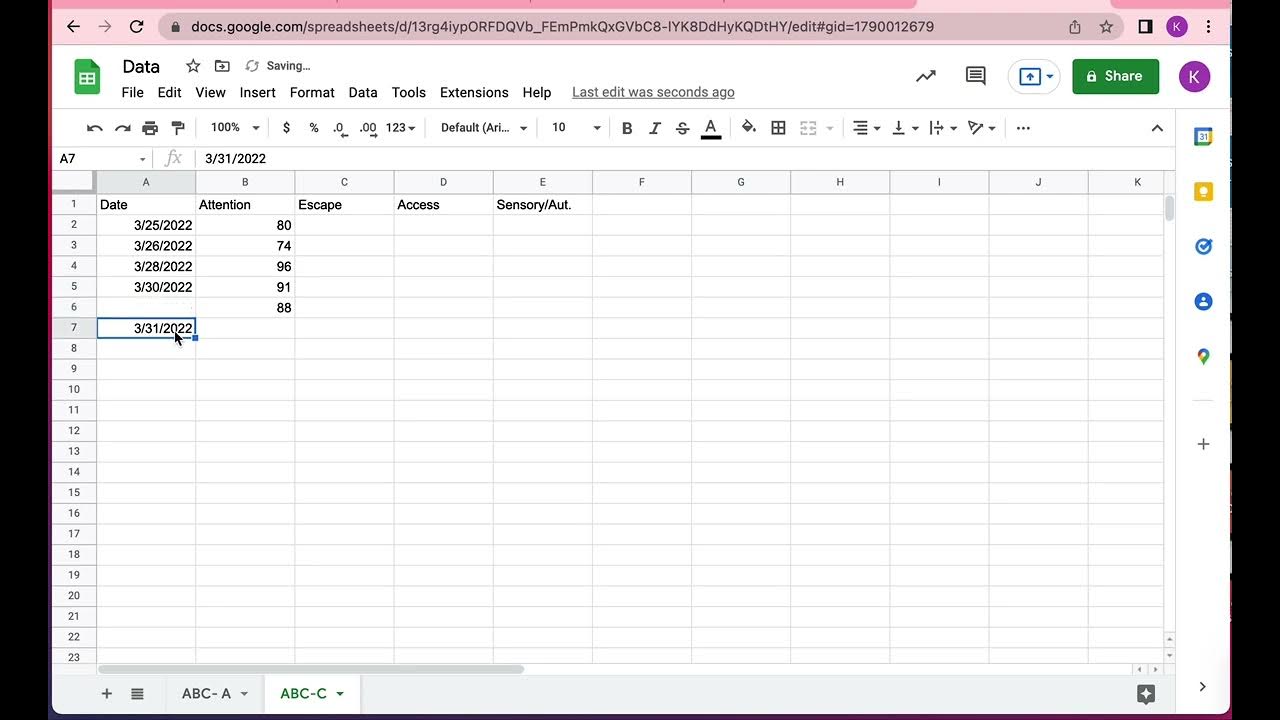Open the all sheets list

[137, 693]
